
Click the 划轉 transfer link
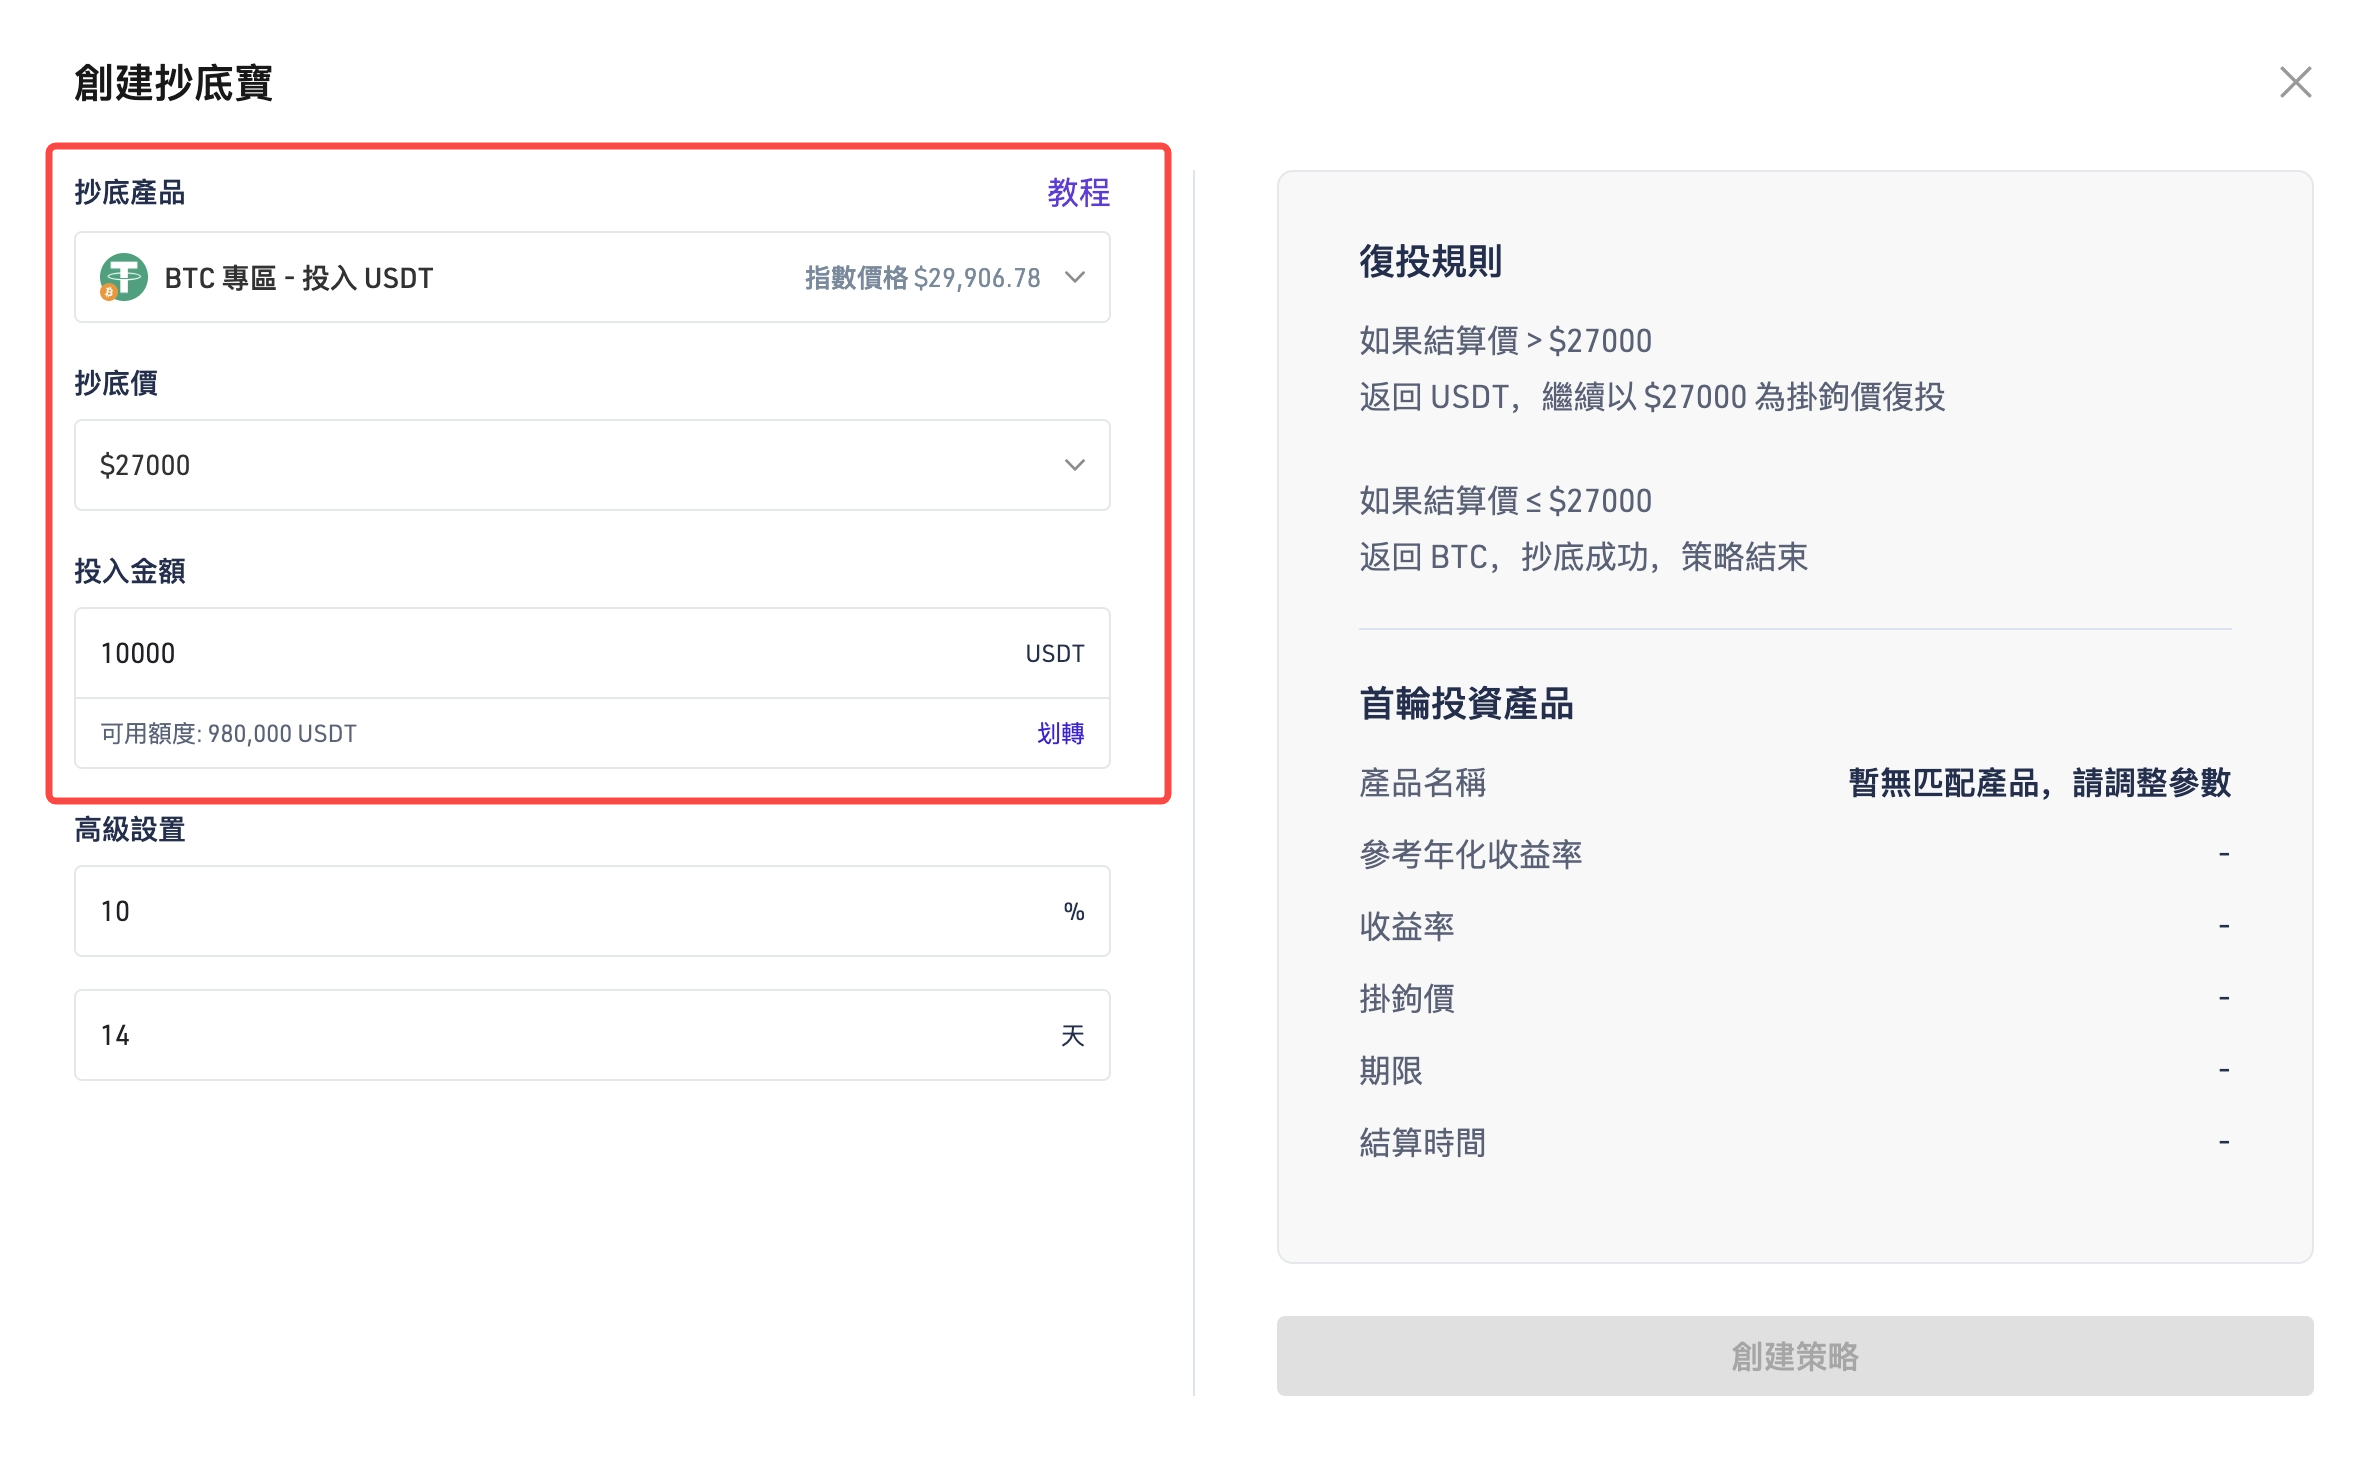[1060, 733]
